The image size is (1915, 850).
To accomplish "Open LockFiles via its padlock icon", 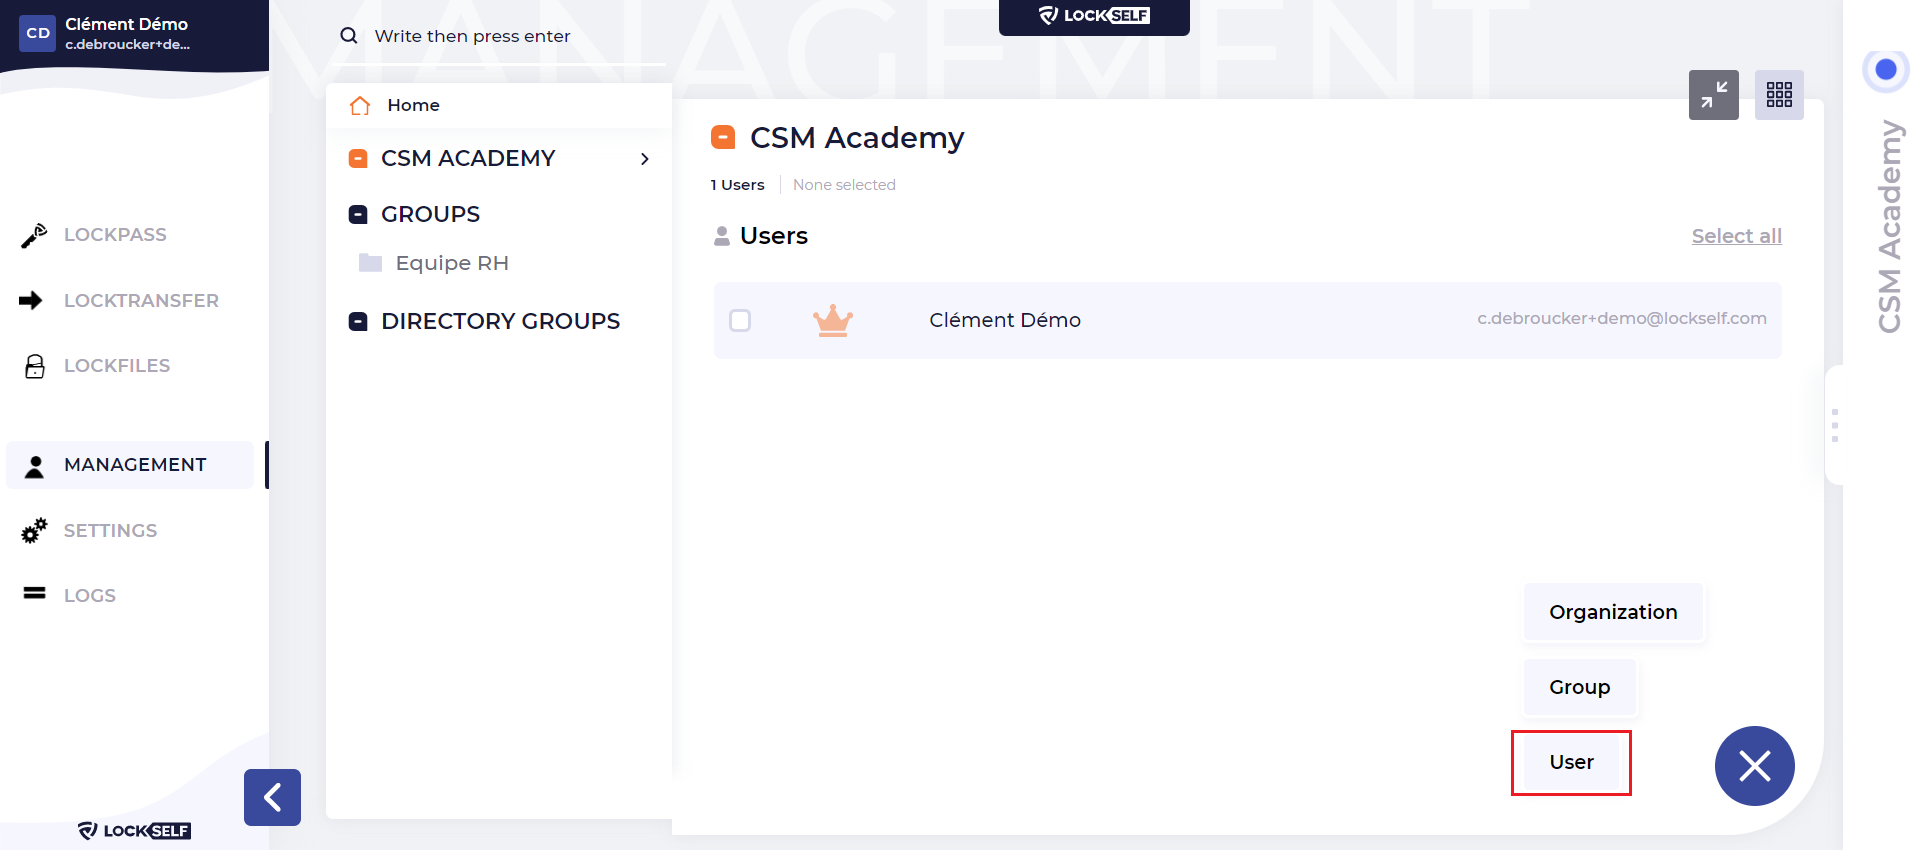I will tap(35, 366).
